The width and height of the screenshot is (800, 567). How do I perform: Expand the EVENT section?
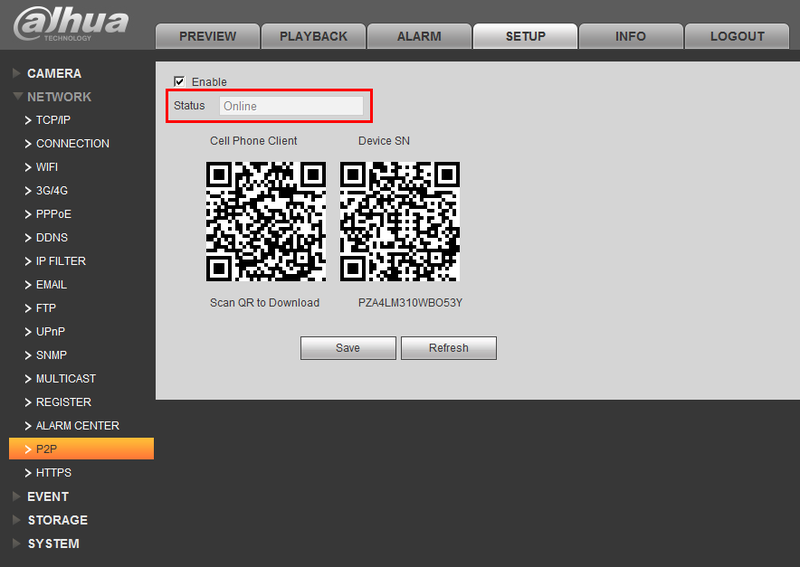point(48,497)
